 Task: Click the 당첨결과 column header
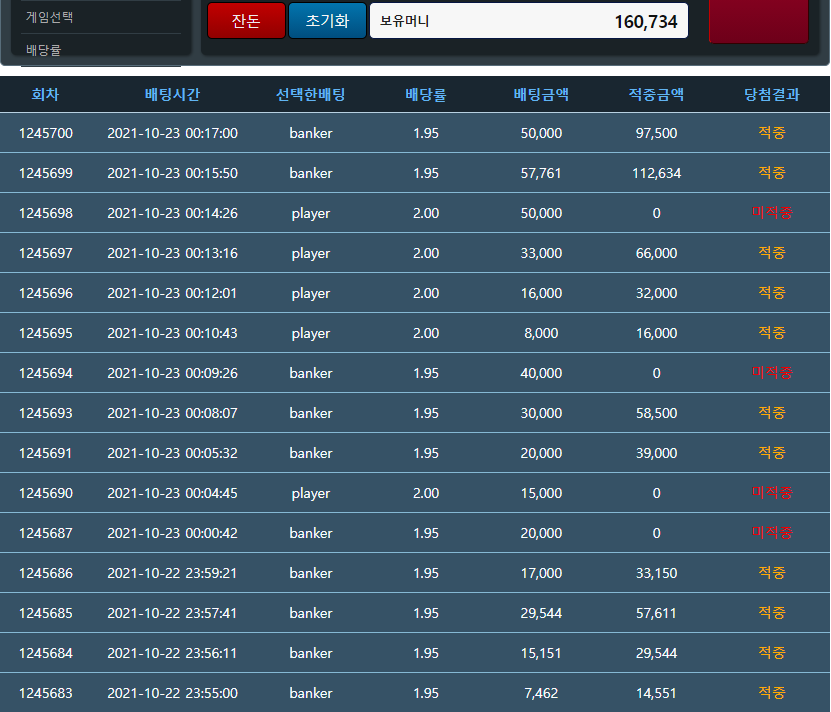pos(772,94)
